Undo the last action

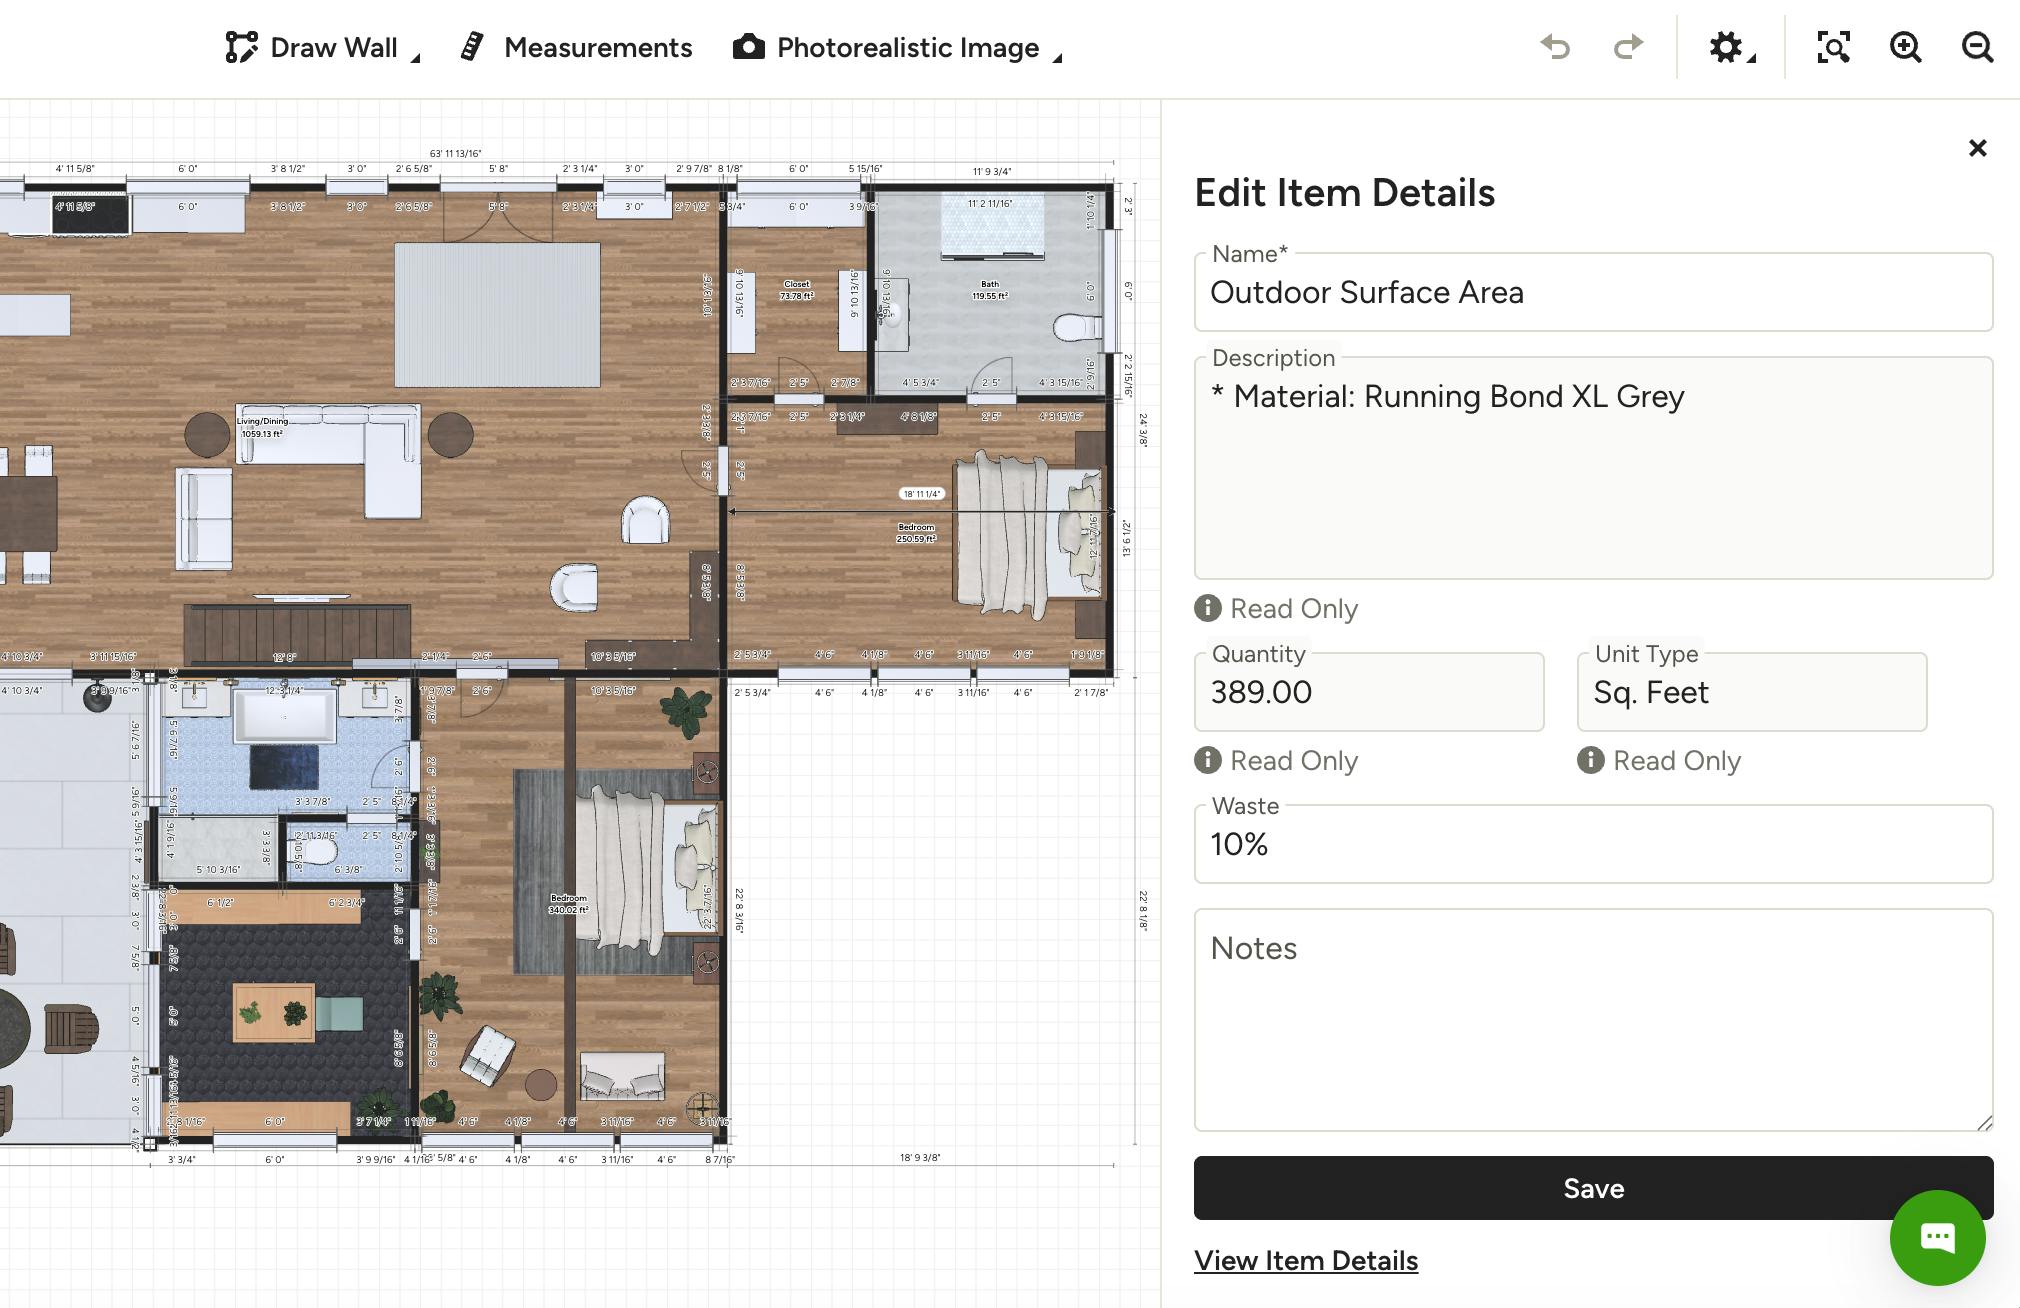(1555, 47)
